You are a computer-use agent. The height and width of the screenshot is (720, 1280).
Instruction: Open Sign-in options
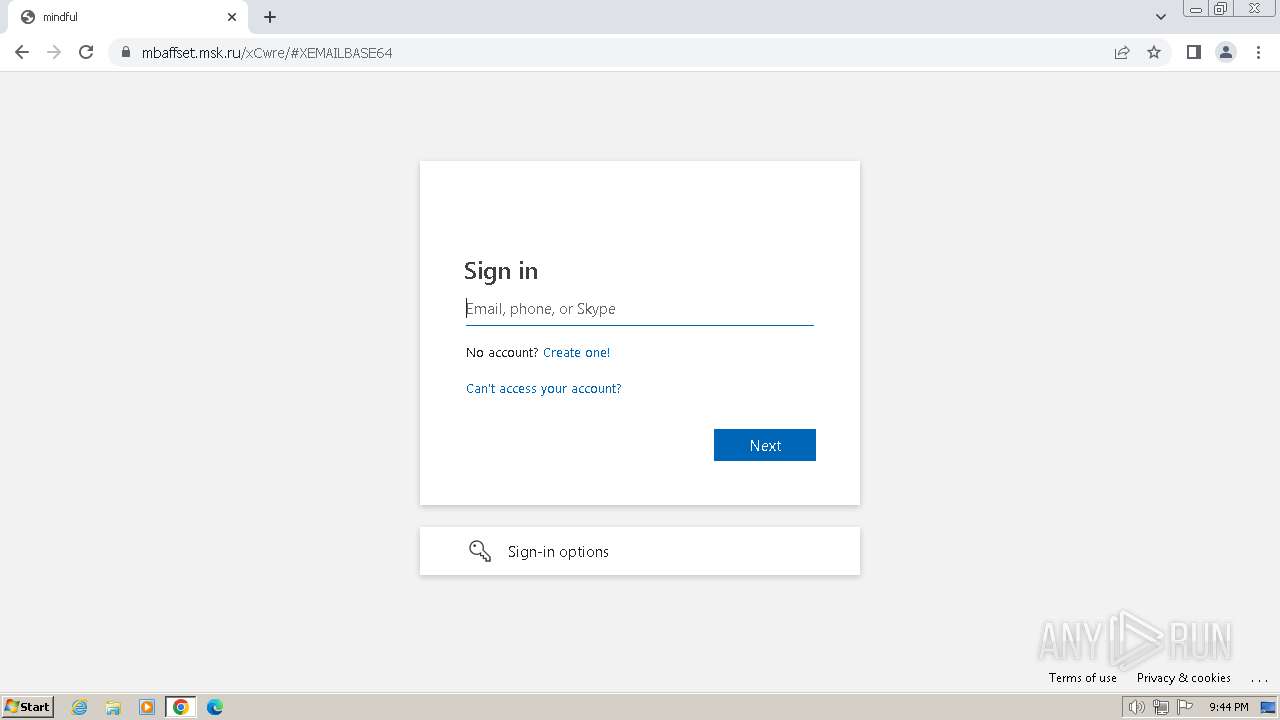click(640, 551)
